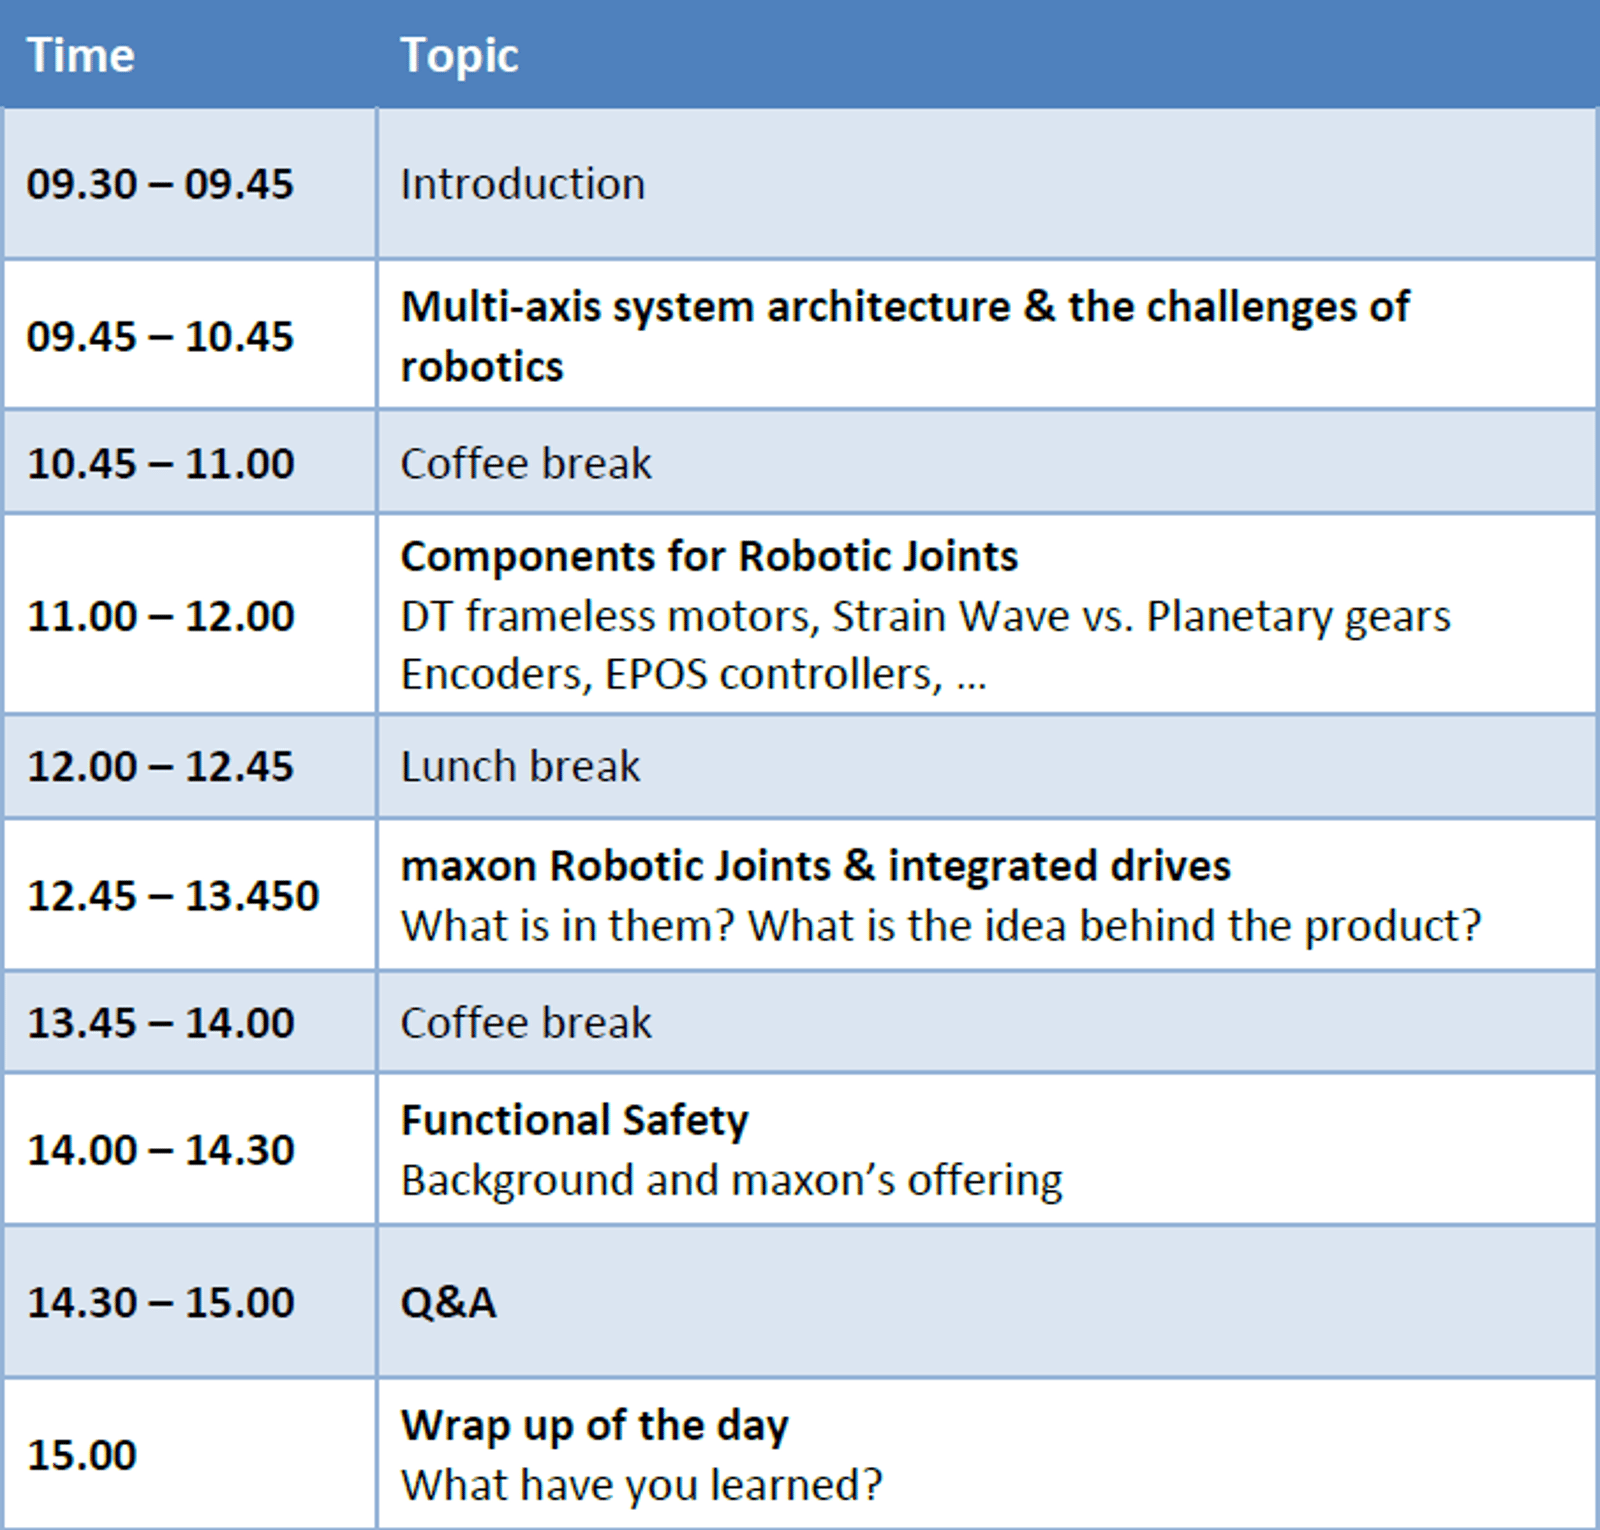Screen dimensions: 1600x1530
Task: Click the 10.45 – 11.00 time cell
Action: (x=160, y=464)
